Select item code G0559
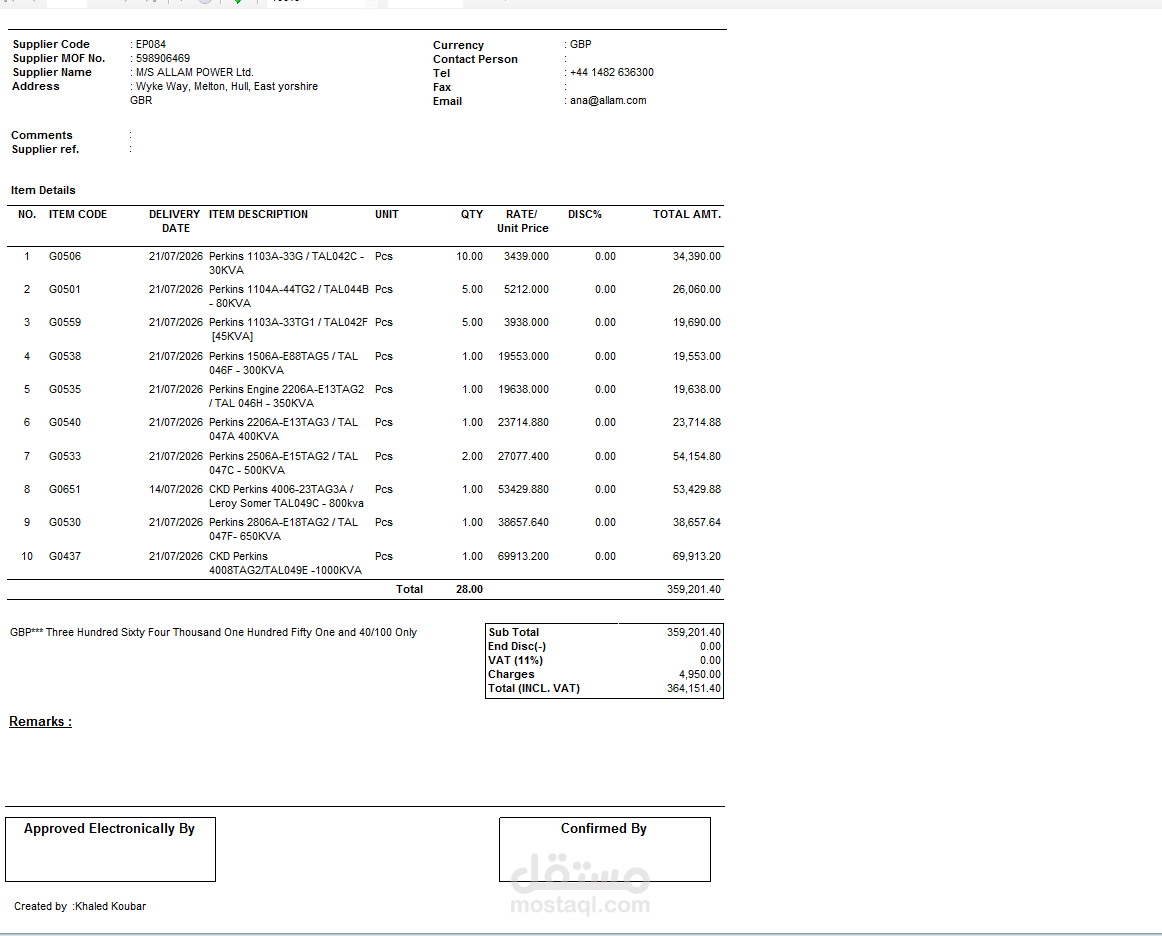1162x936 pixels. [x=65, y=322]
